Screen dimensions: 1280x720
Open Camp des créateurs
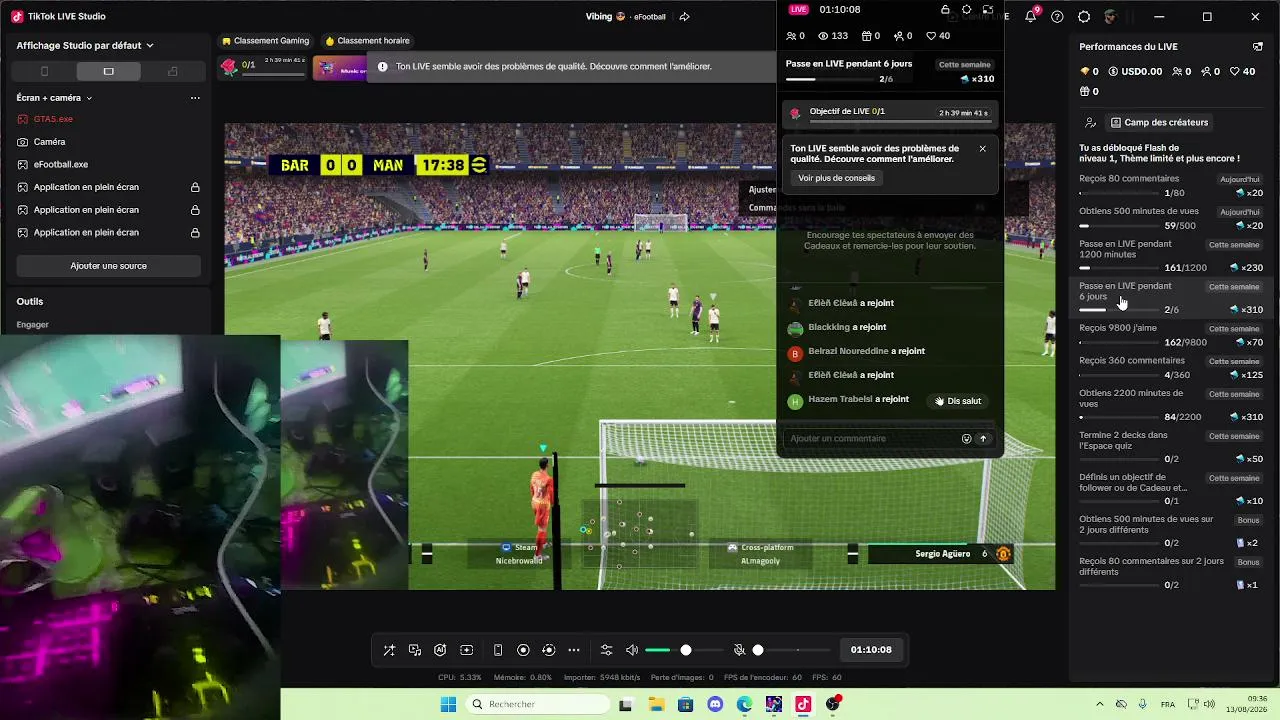(x=1159, y=122)
